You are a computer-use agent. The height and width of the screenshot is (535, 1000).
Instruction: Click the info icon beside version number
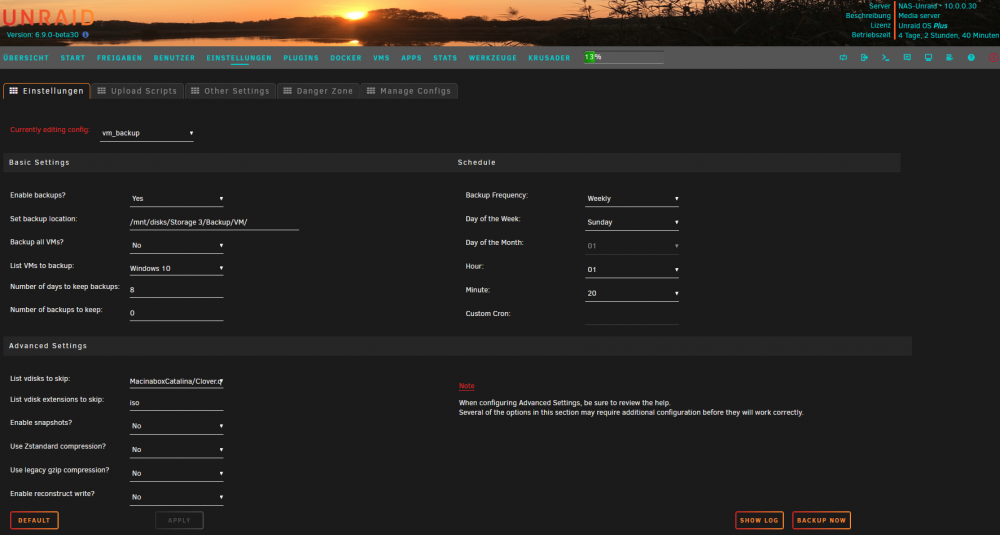(85, 35)
